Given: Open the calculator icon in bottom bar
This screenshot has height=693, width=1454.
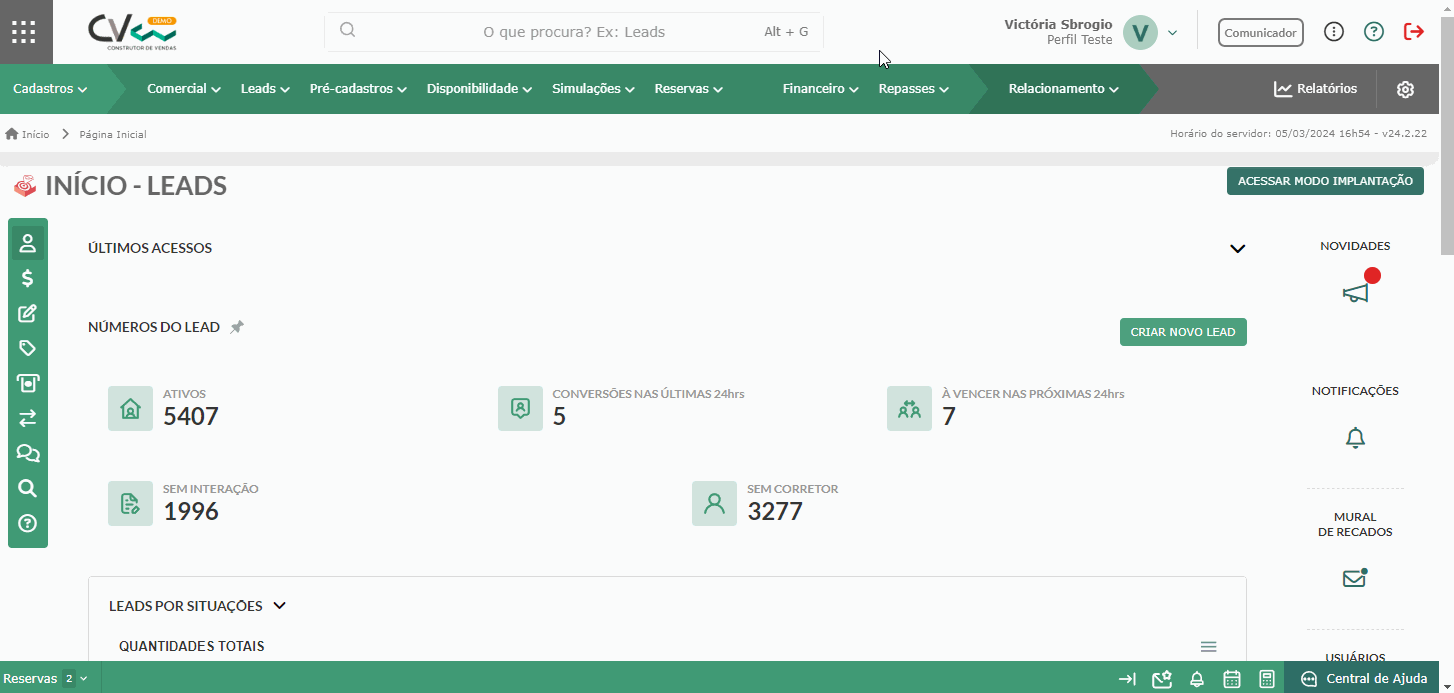Looking at the screenshot, I should [x=1267, y=679].
